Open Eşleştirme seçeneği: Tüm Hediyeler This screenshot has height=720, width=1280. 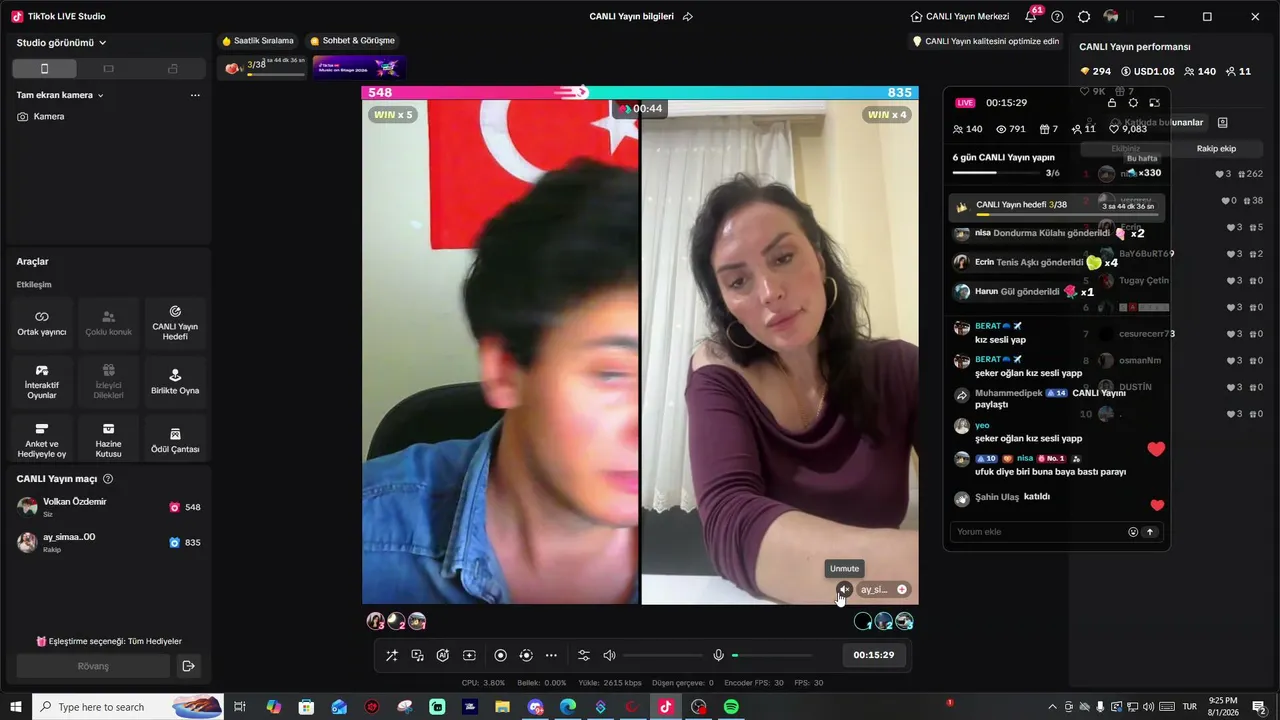pyautogui.click(x=109, y=641)
